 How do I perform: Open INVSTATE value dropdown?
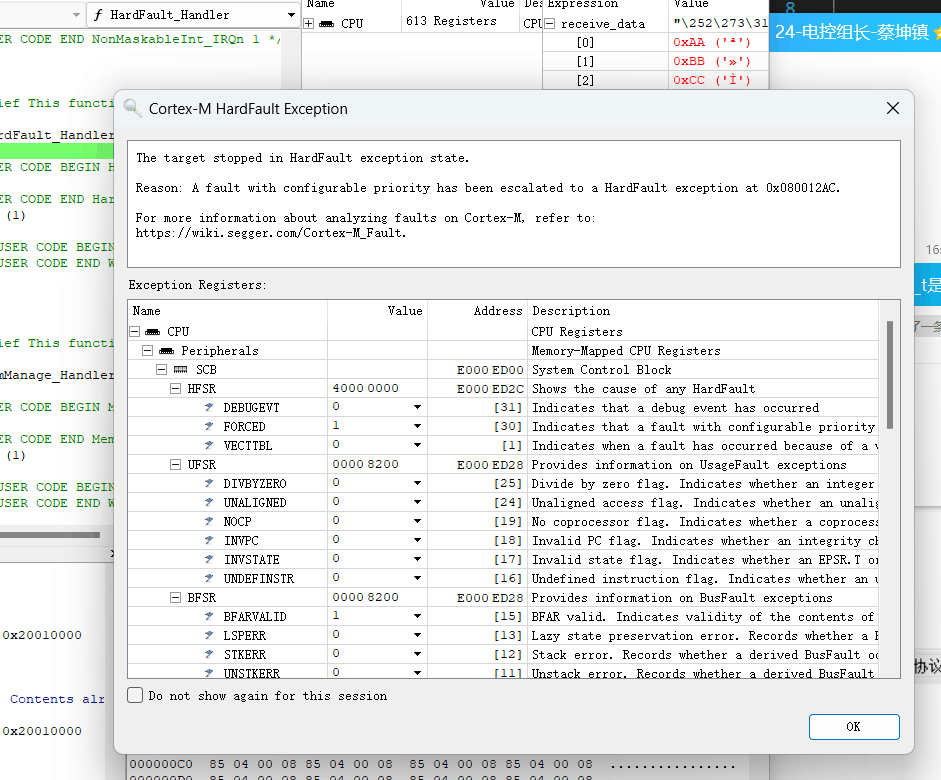[x=416, y=559]
